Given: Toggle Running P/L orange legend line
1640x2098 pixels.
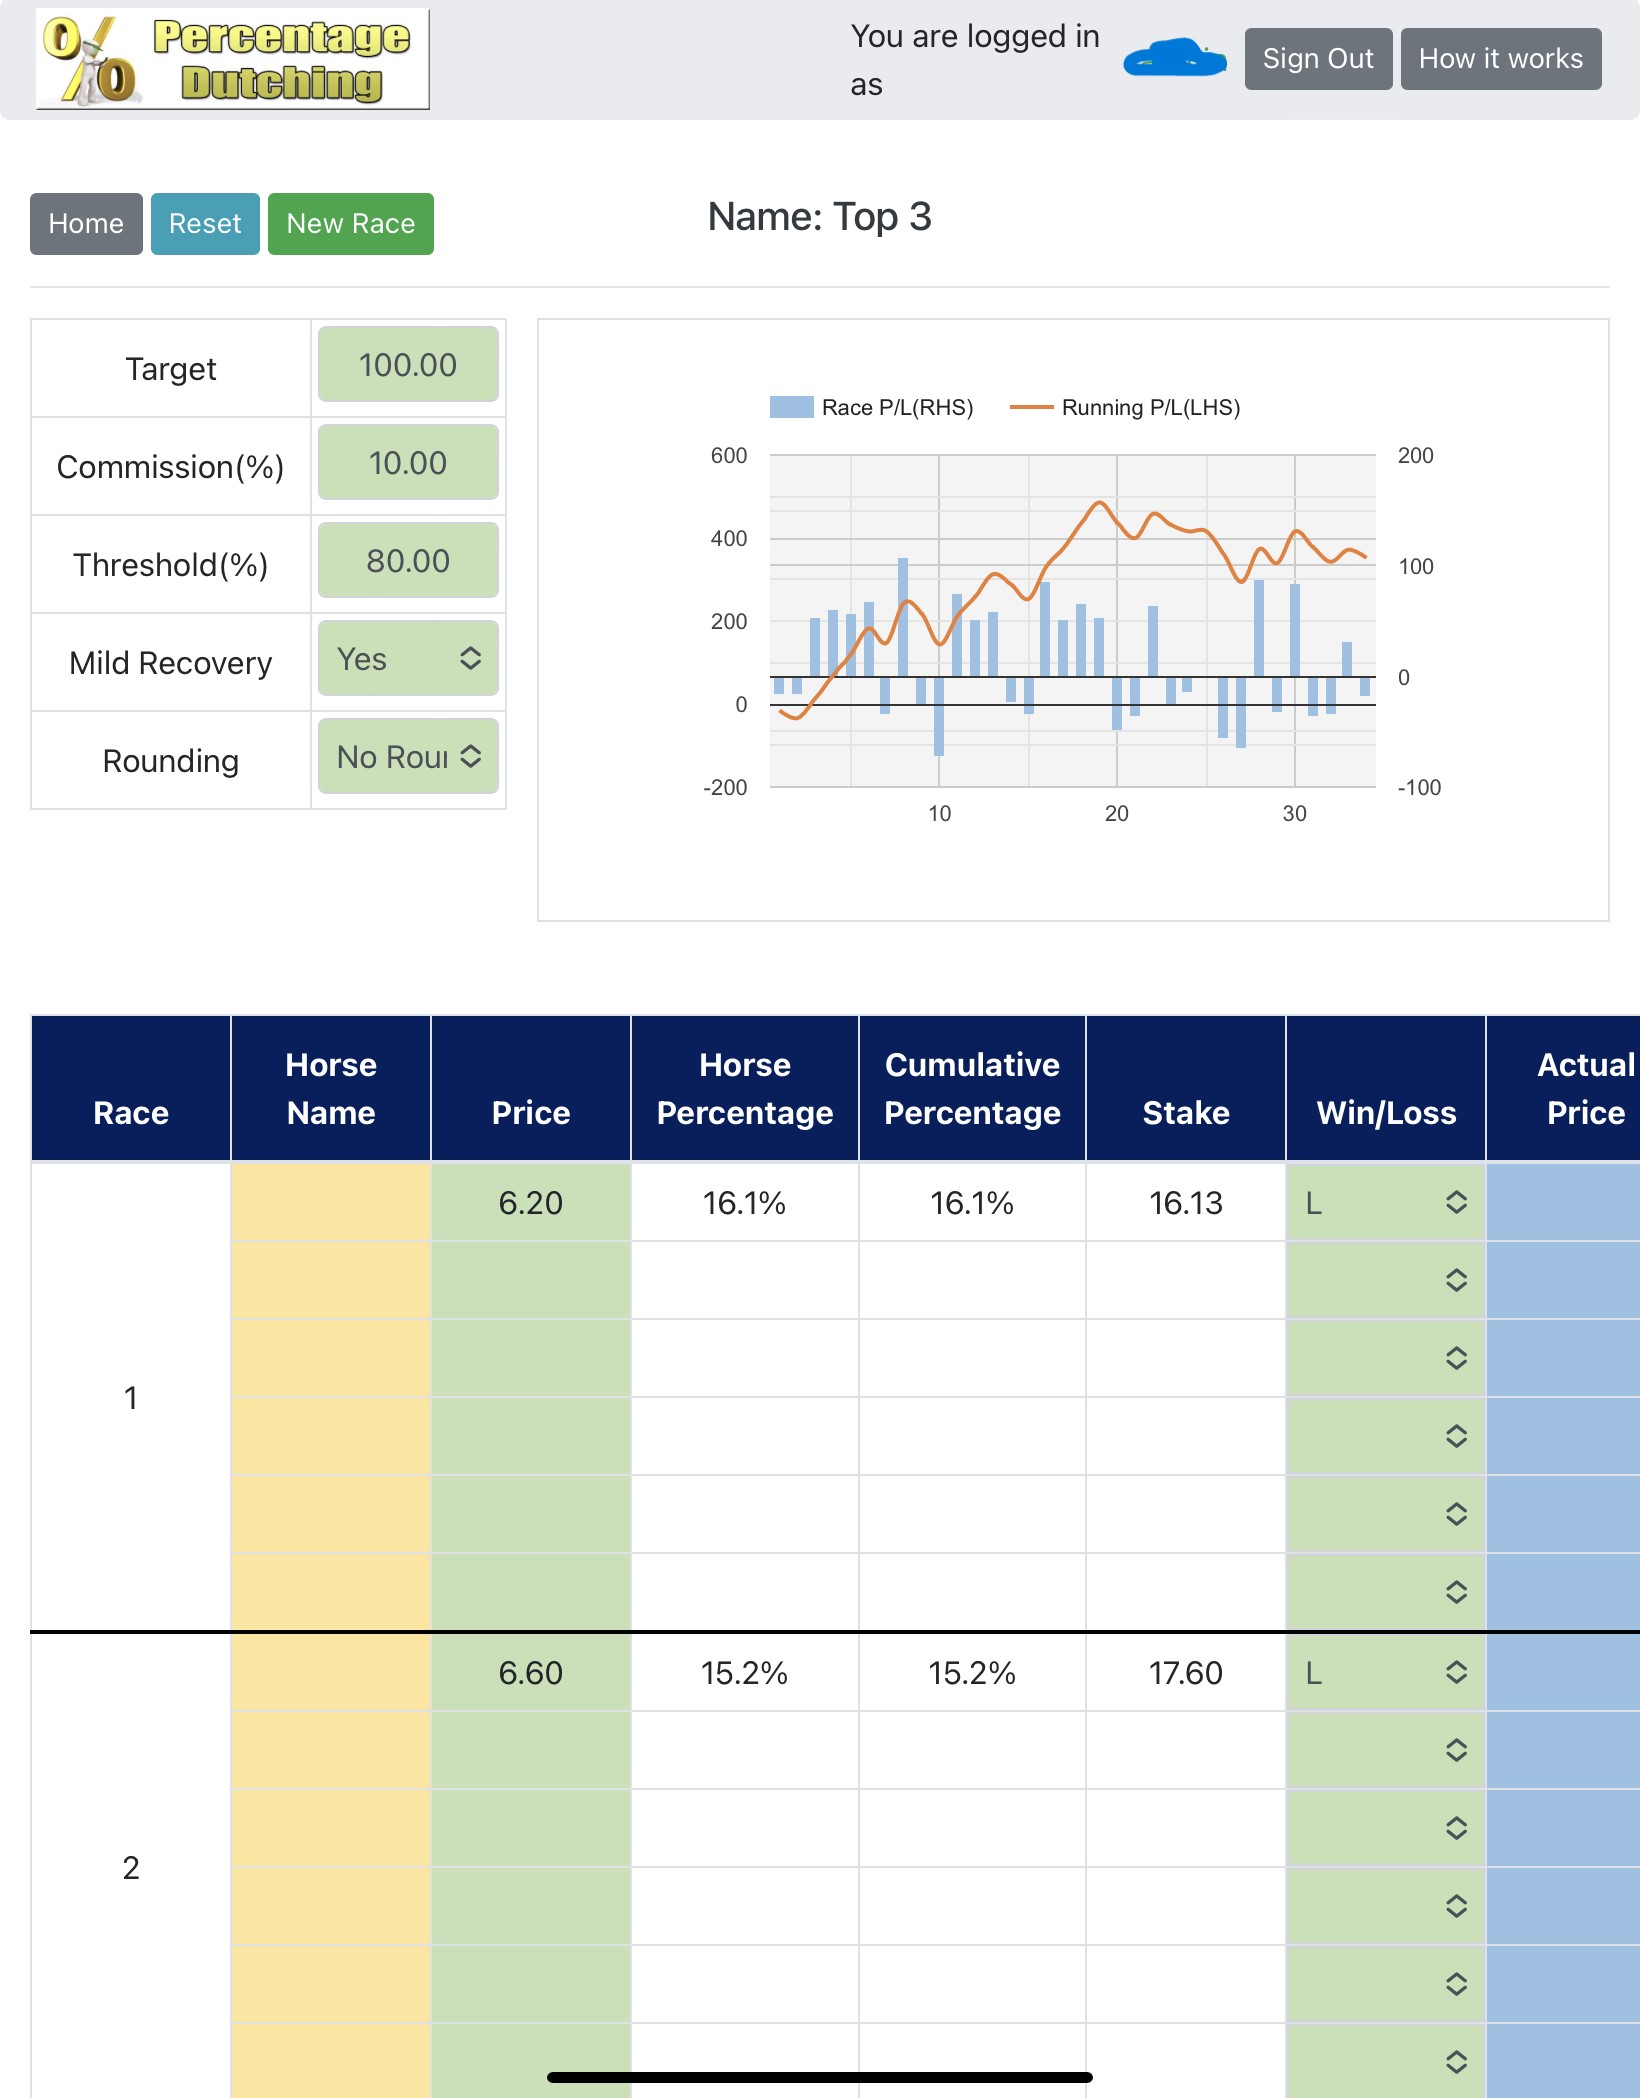Looking at the screenshot, I should tap(1031, 407).
